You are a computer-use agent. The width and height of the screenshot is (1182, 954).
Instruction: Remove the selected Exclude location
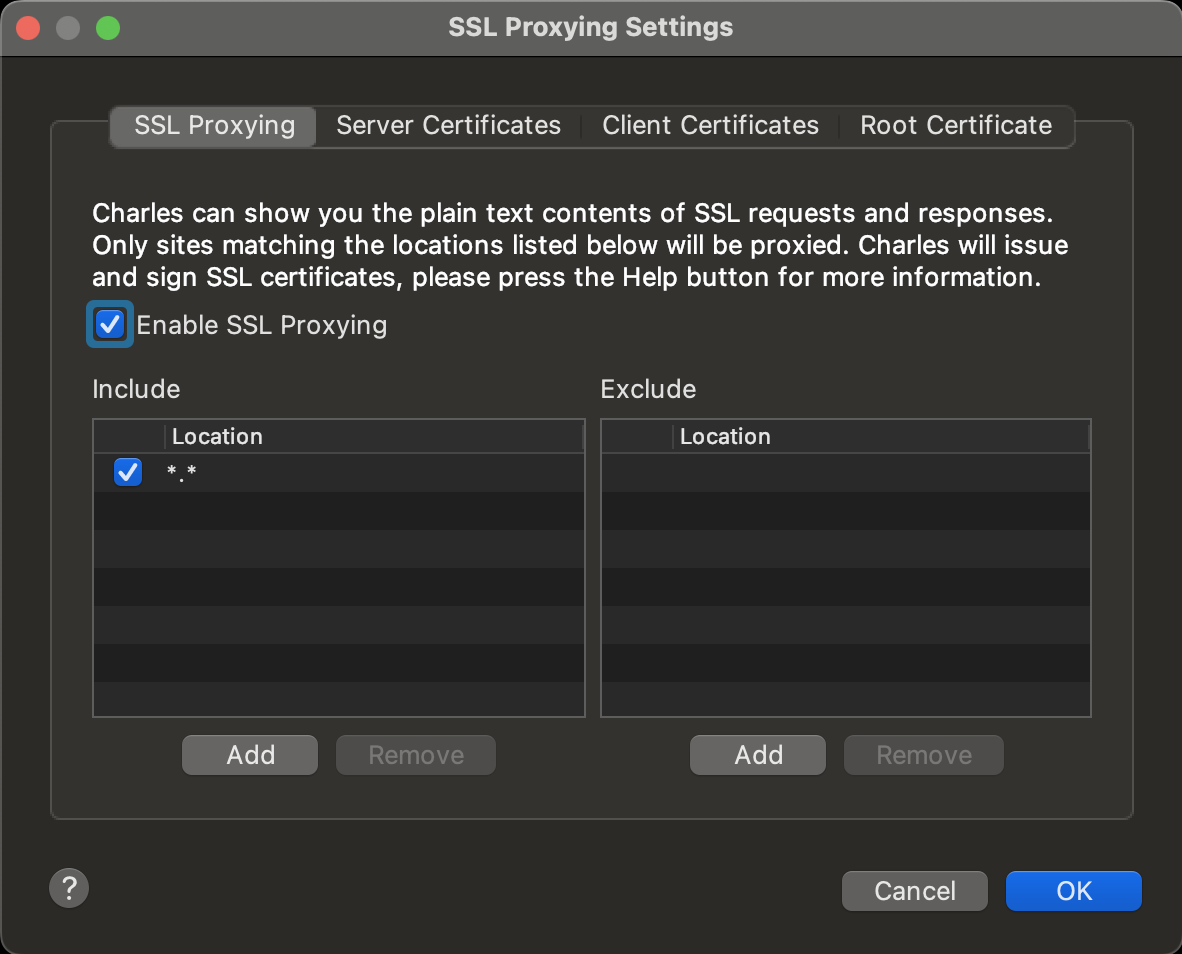(x=923, y=755)
